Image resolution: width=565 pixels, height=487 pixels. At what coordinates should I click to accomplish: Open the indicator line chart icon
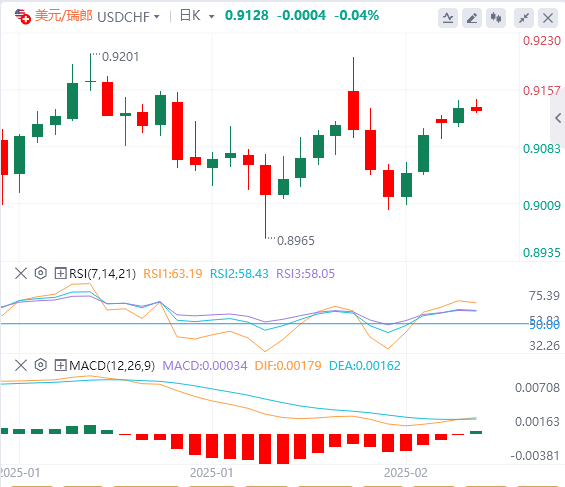pyautogui.click(x=448, y=18)
